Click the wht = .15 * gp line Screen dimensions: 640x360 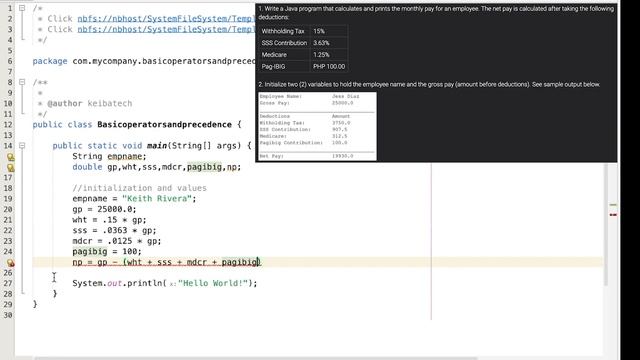(x=109, y=220)
